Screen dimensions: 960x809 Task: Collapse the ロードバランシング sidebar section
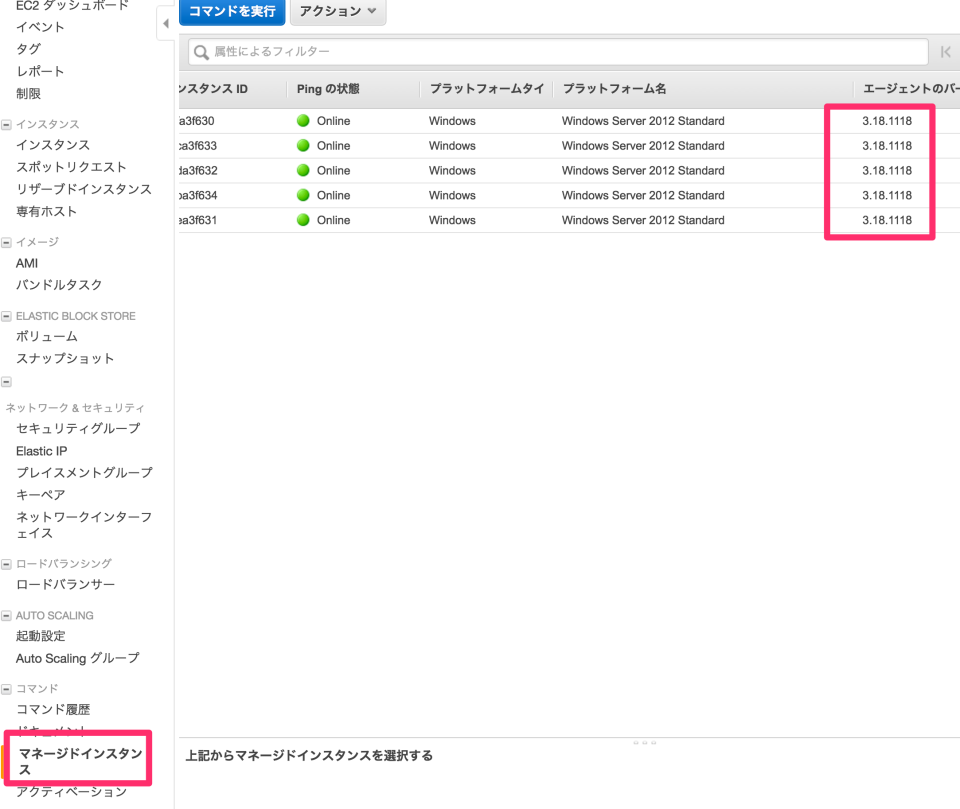[7, 563]
